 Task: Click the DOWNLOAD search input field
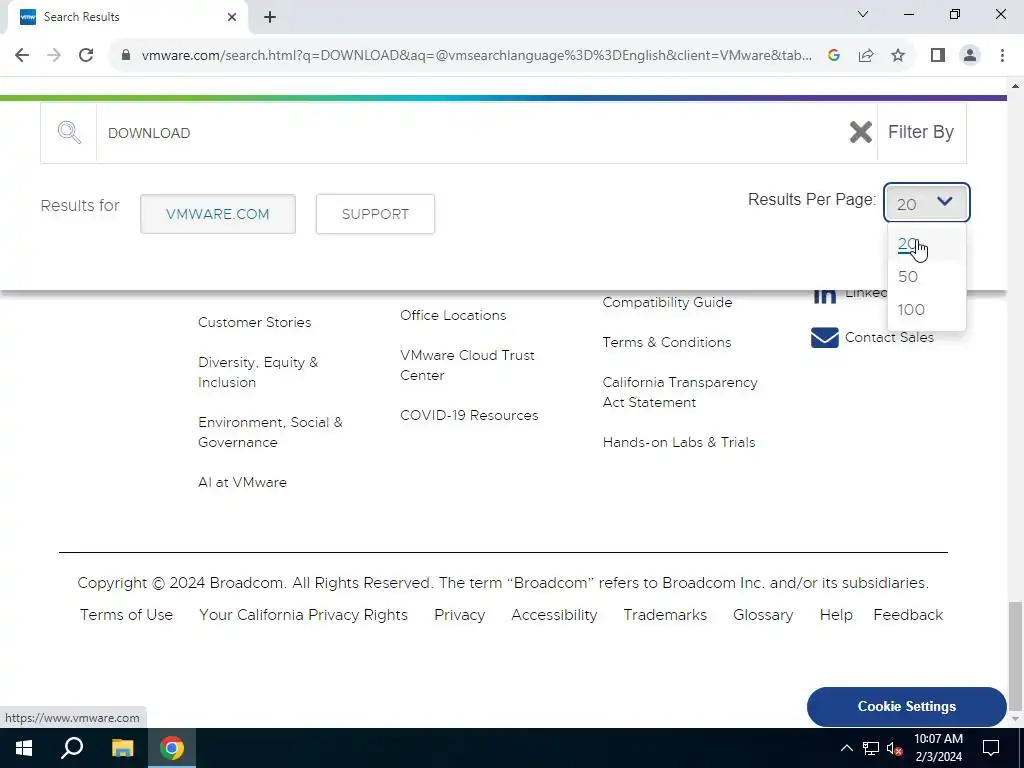pyautogui.click(x=470, y=133)
